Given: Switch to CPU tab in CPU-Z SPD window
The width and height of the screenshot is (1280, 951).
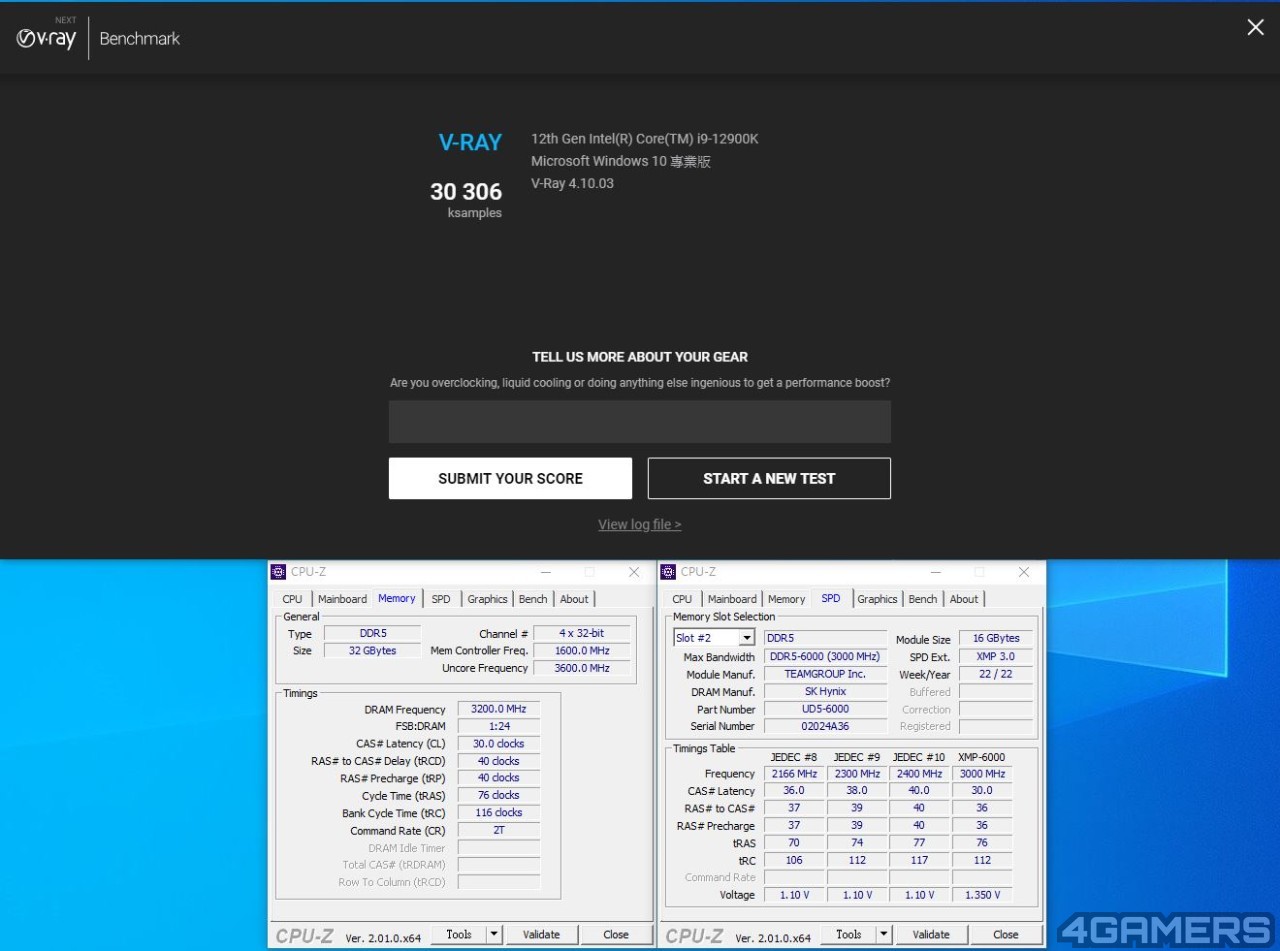Looking at the screenshot, I should click(x=682, y=599).
